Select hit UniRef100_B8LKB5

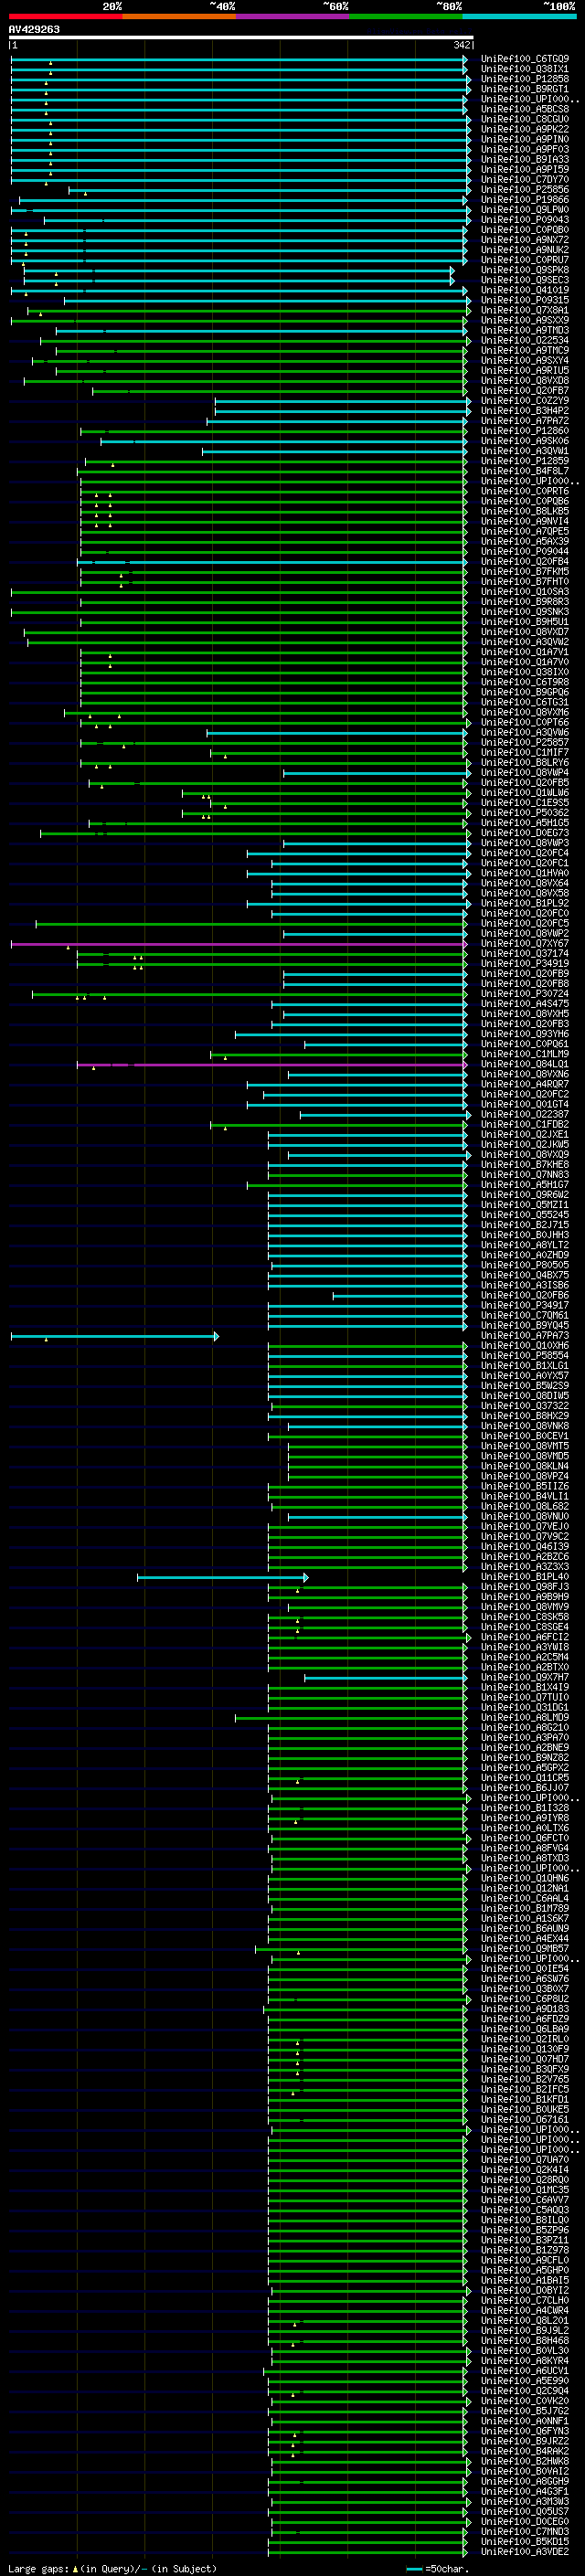point(525,511)
